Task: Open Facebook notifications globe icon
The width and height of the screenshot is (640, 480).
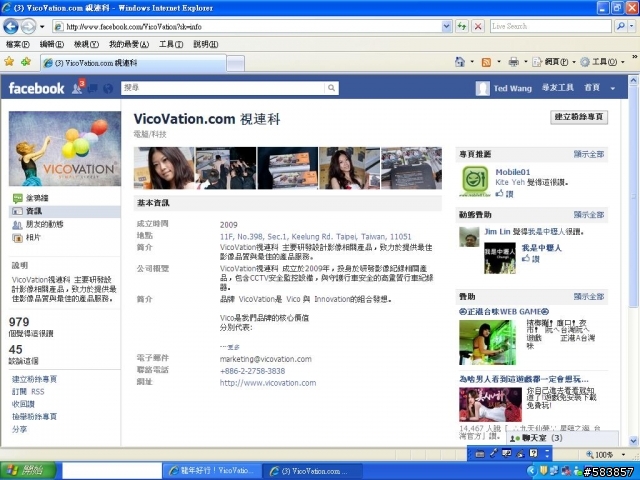Action: click(x=108, y=88)
